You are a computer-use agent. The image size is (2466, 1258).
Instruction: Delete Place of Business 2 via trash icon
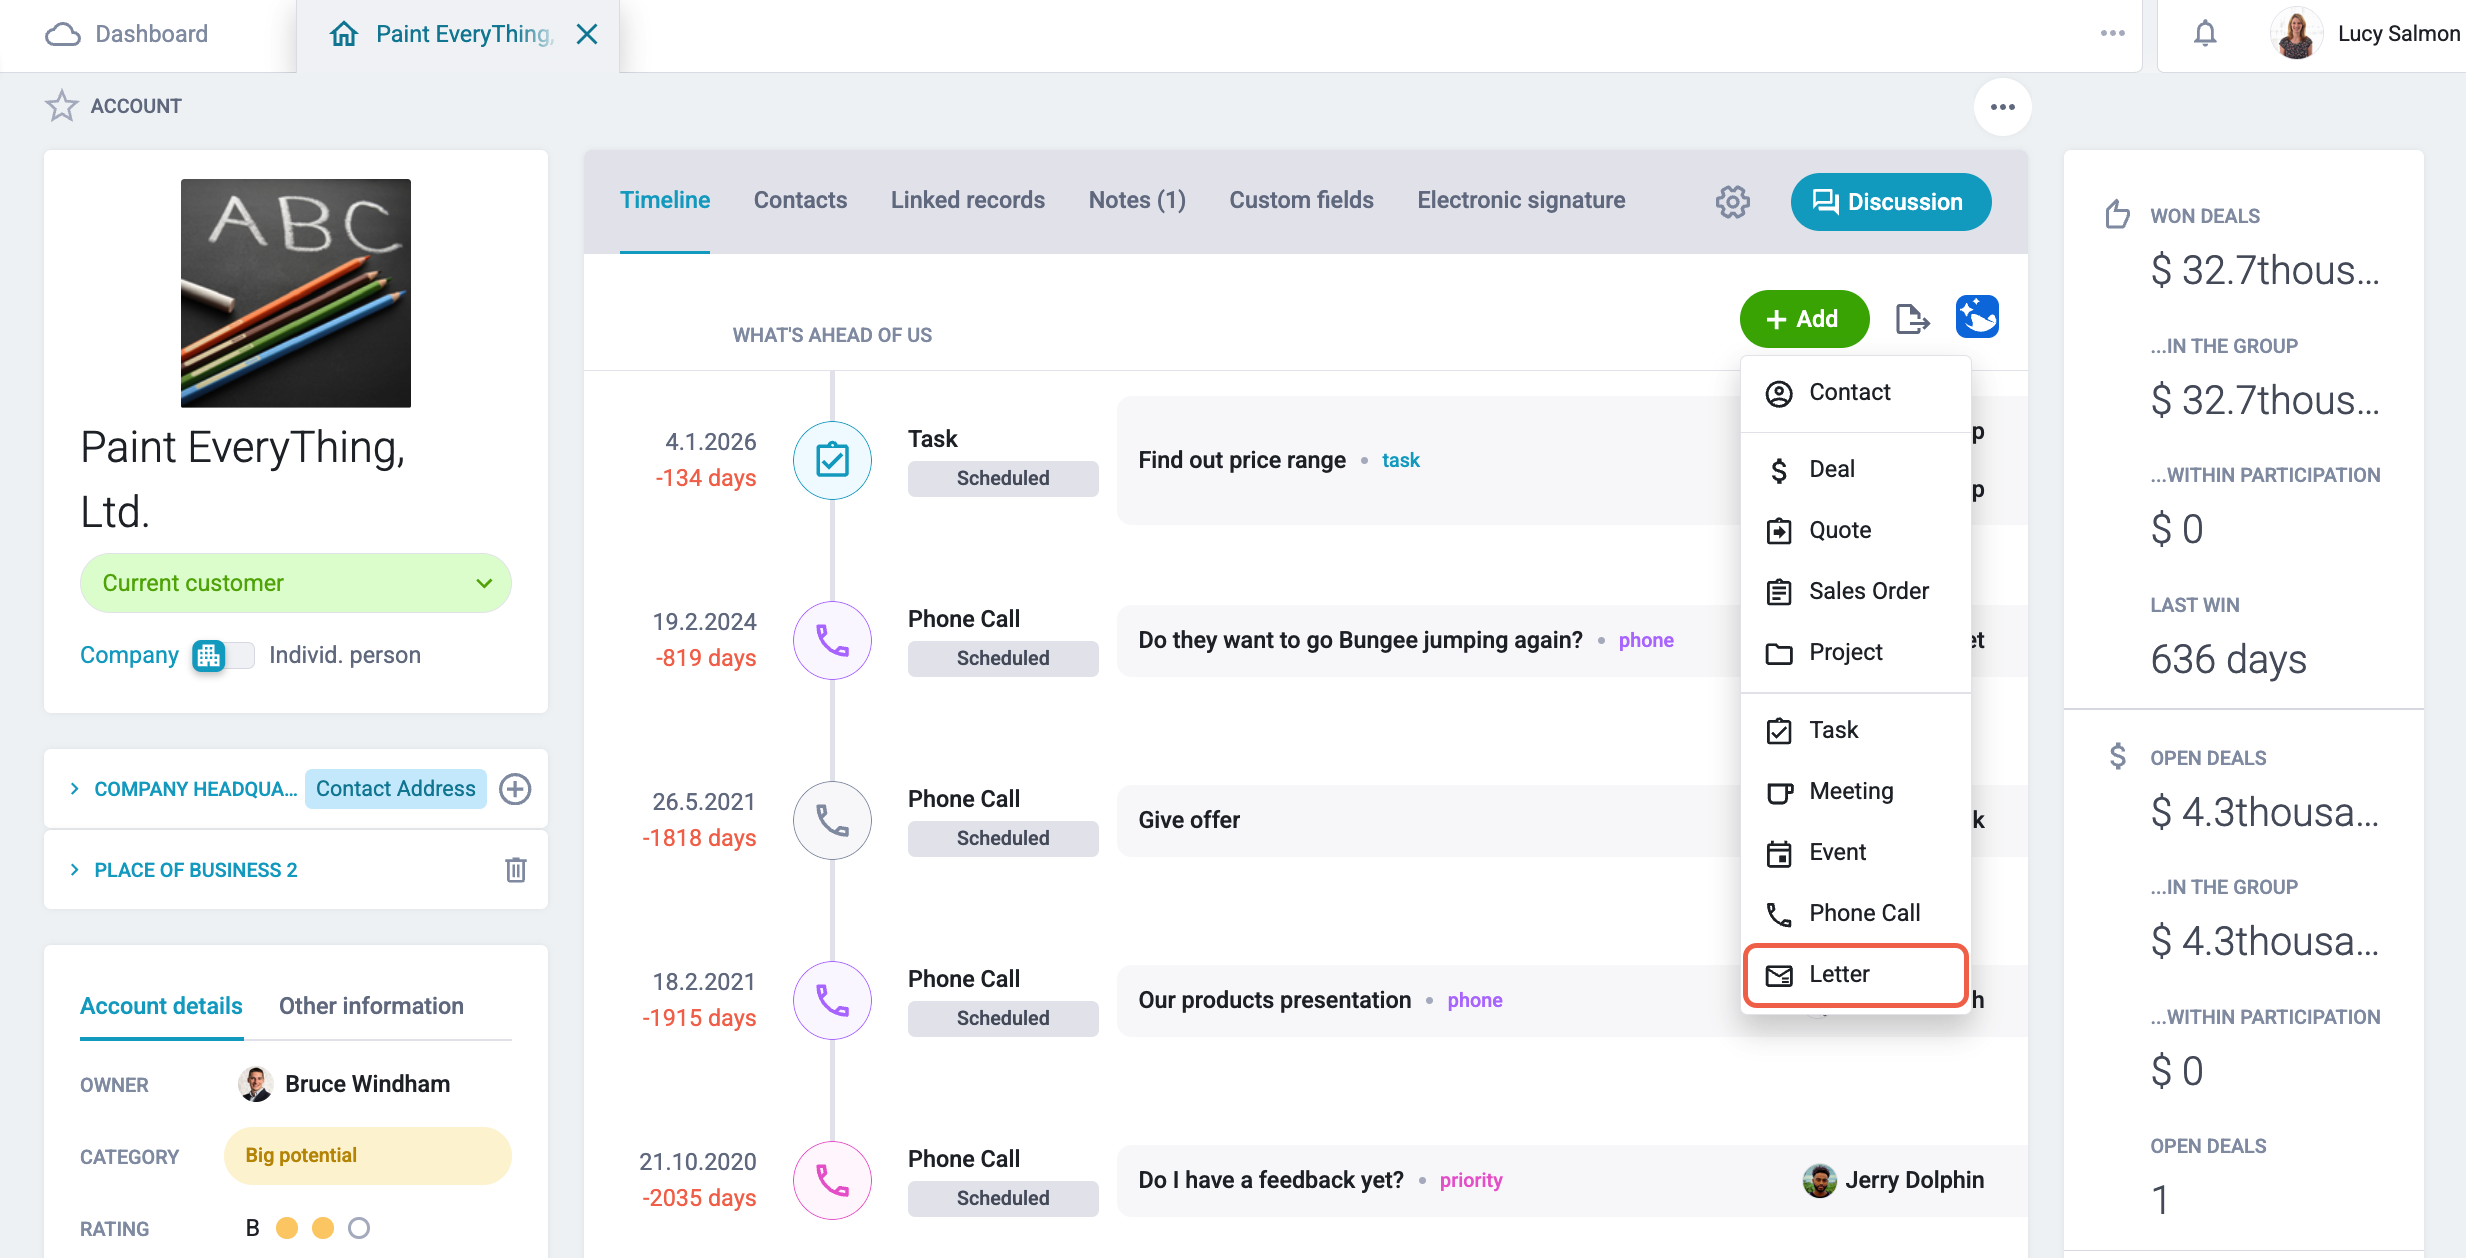pos(516,870)
